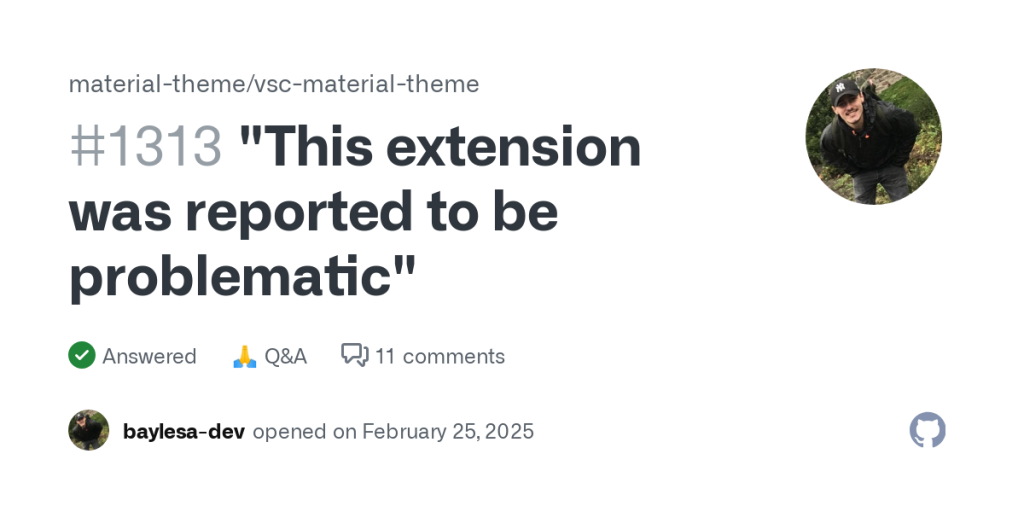Click the comments speech bubble icon
The image size is (1024, 512).
354,355
